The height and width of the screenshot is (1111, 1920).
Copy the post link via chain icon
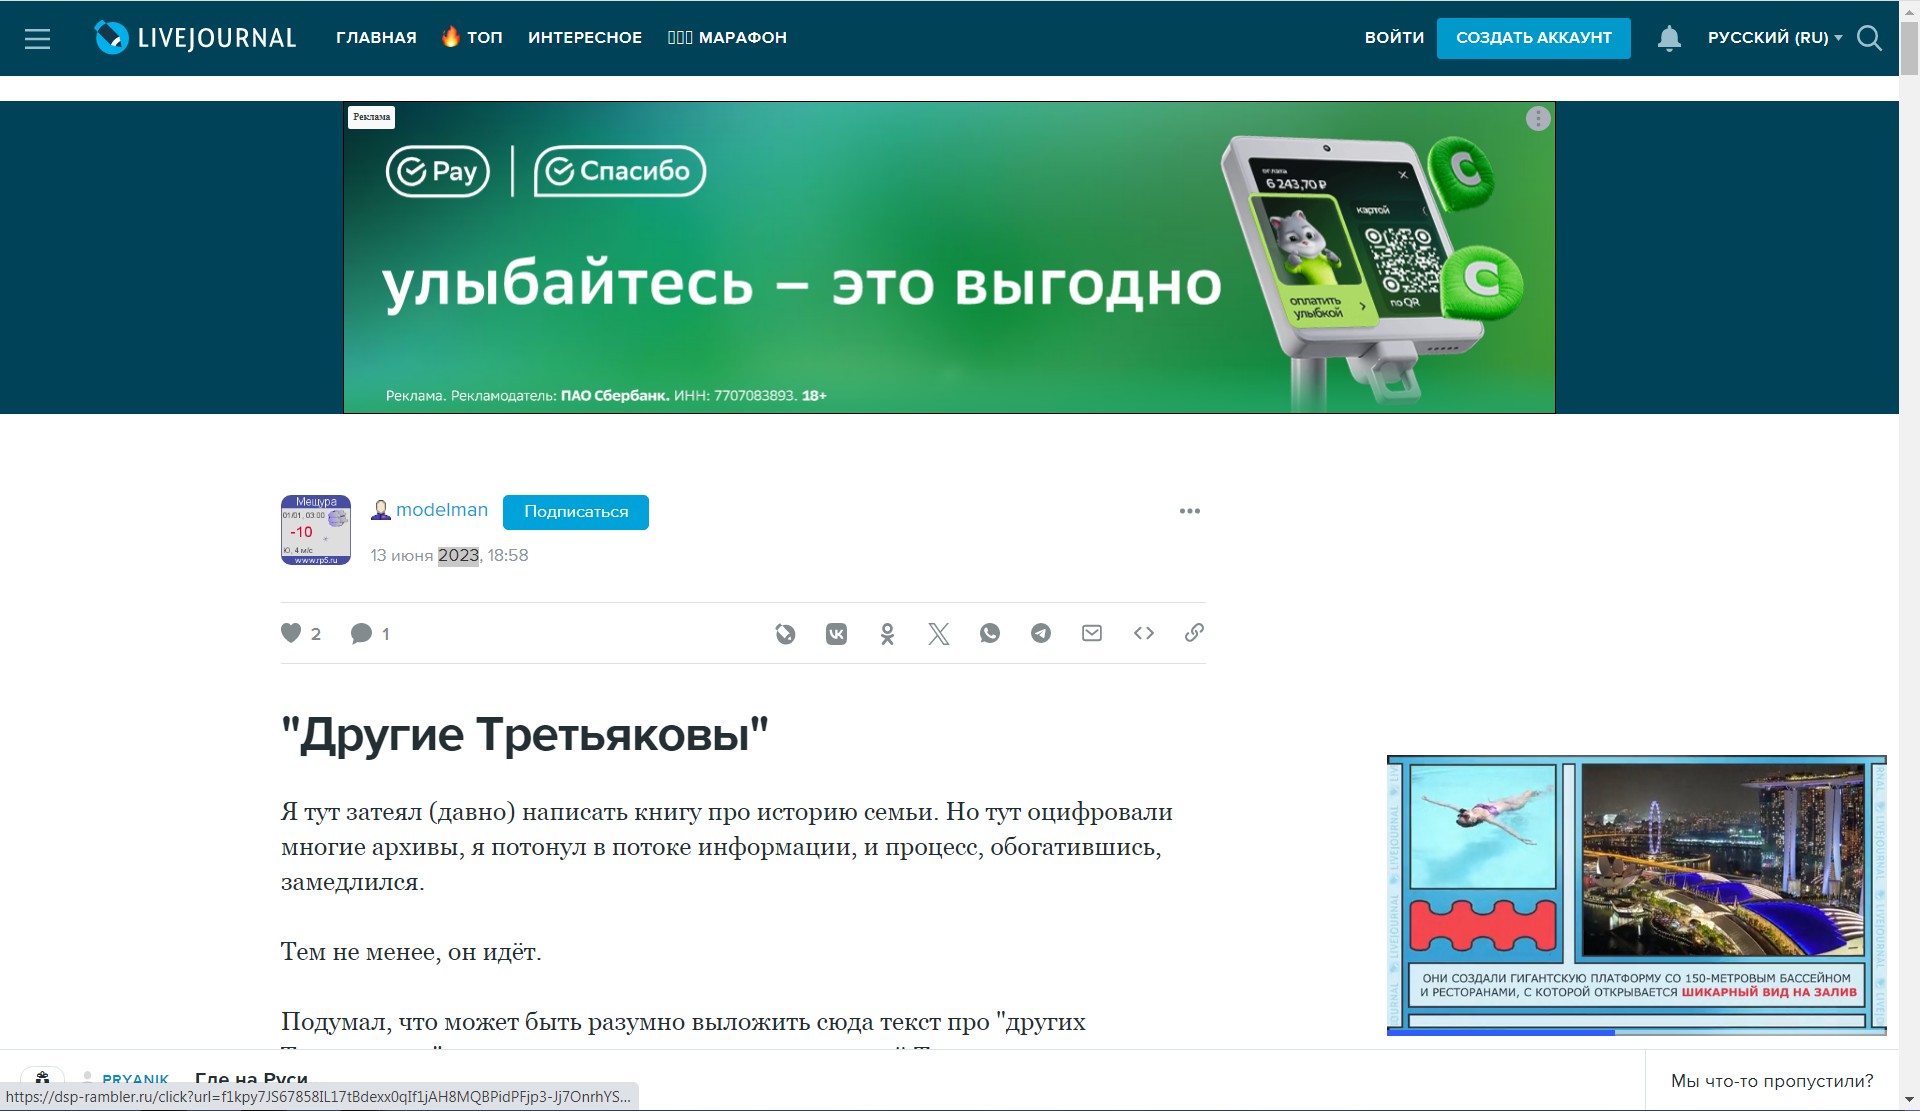(1194, 633)
